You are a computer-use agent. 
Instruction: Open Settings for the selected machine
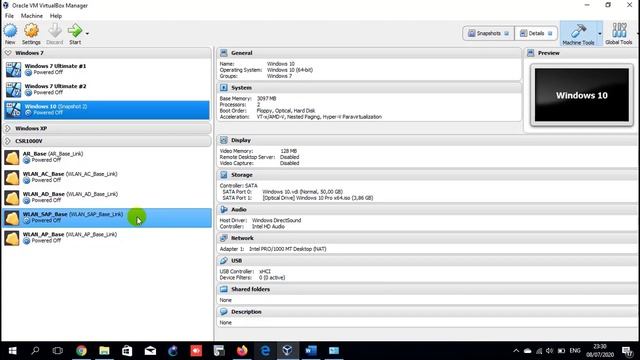(31, 34)
